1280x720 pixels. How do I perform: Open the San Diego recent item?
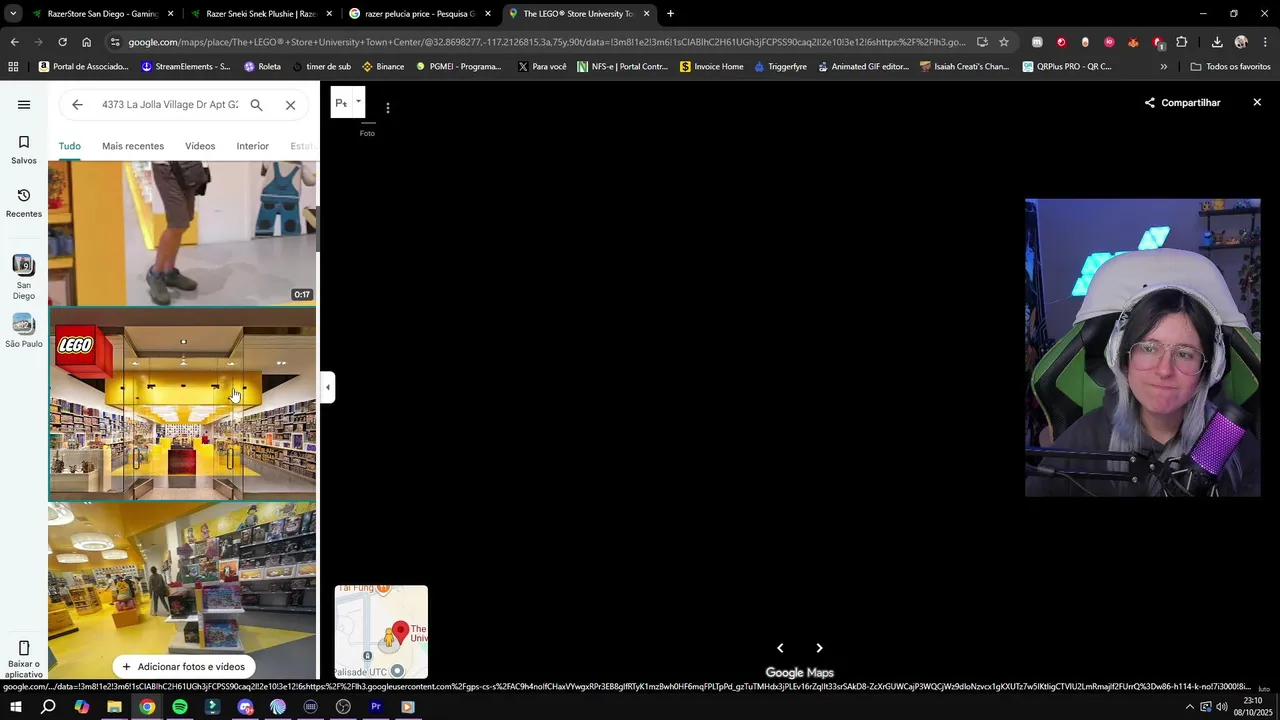pos(24,277)
